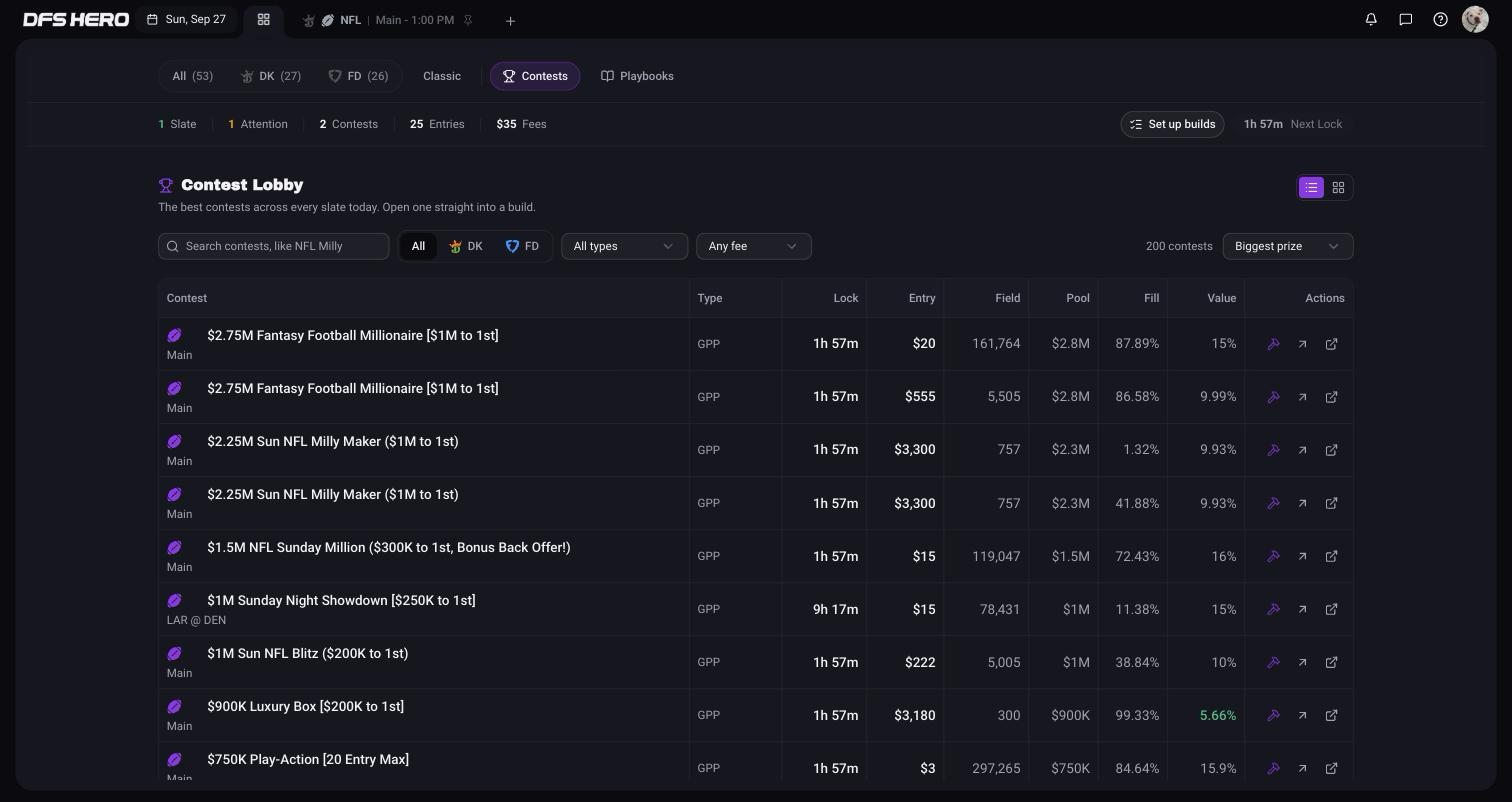Open the $900K Luxury Box contest title
The image size is (1512, 802).
pos(305,706)
